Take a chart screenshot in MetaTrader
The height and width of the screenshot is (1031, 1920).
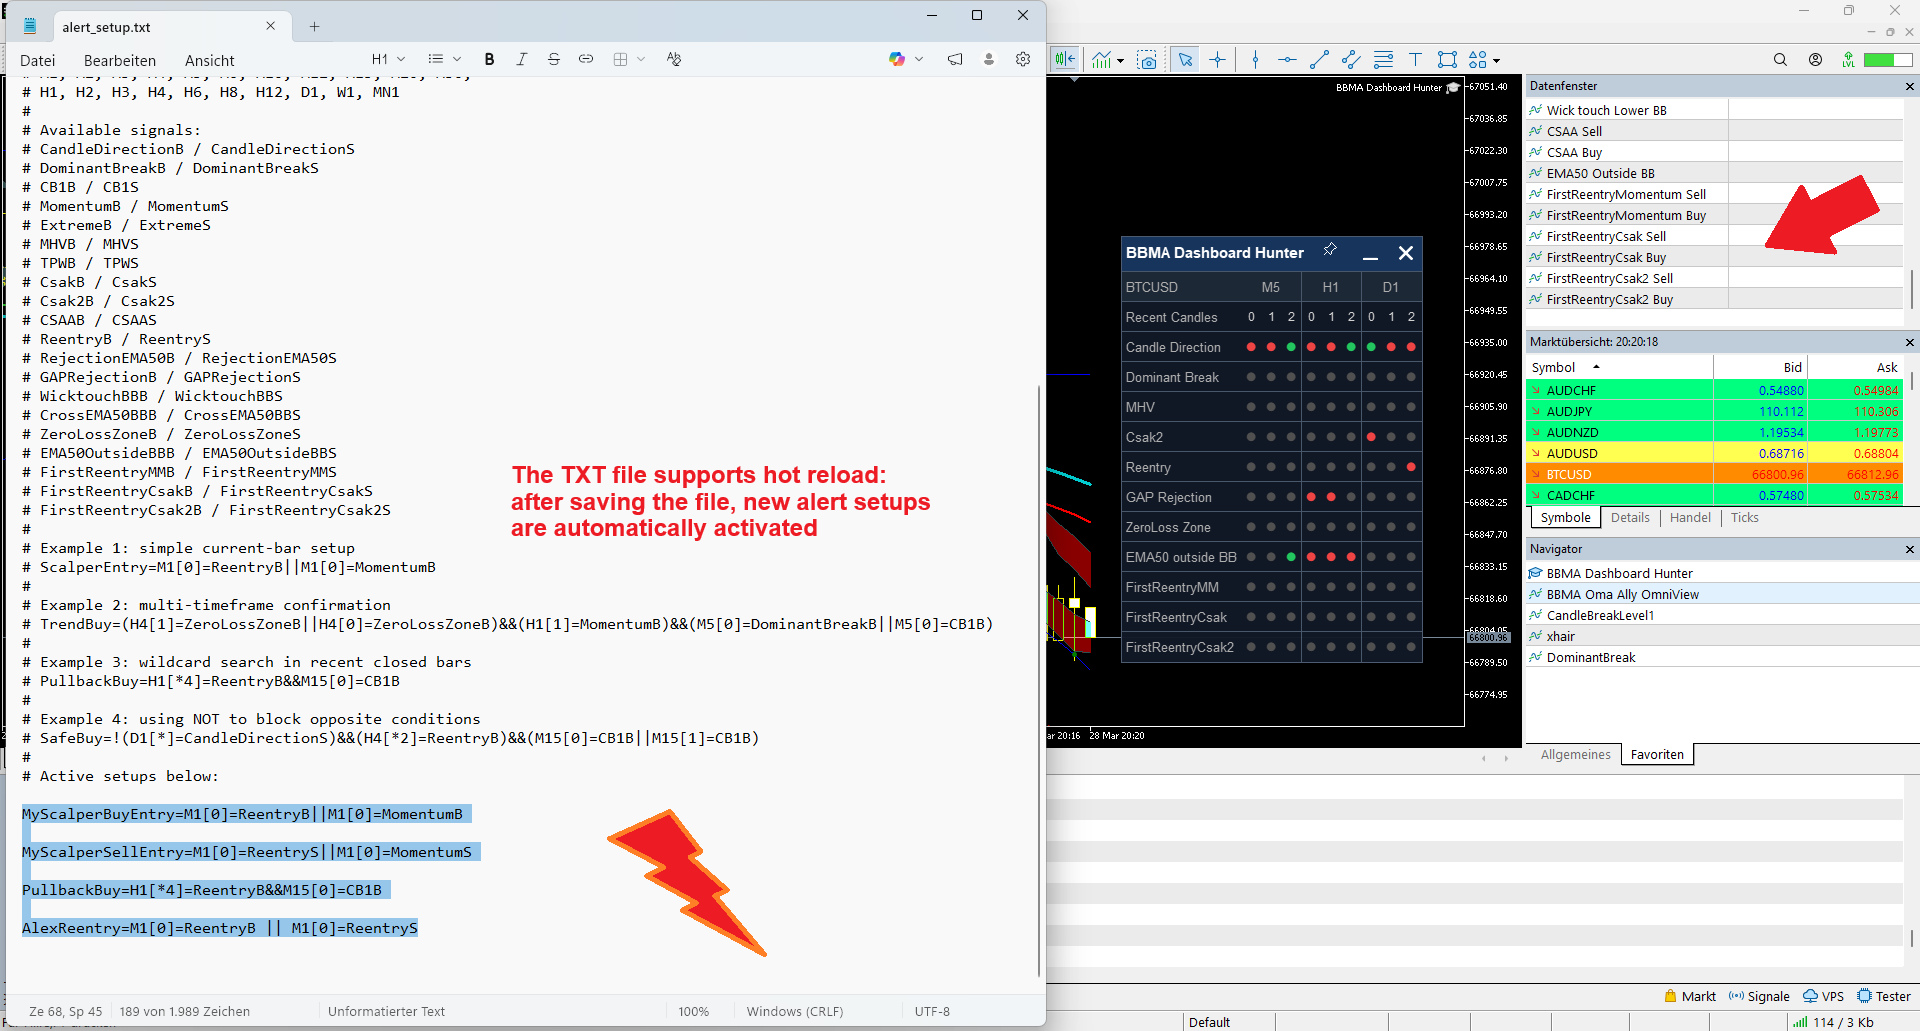pos(1147,60)
